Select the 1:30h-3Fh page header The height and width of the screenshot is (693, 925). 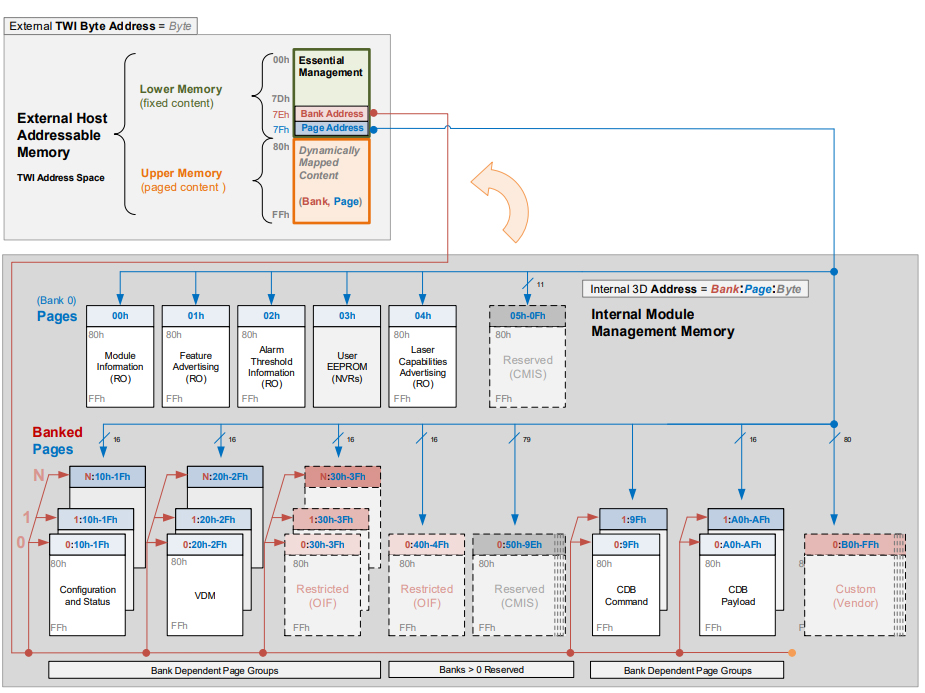click(x=331, y=520)
